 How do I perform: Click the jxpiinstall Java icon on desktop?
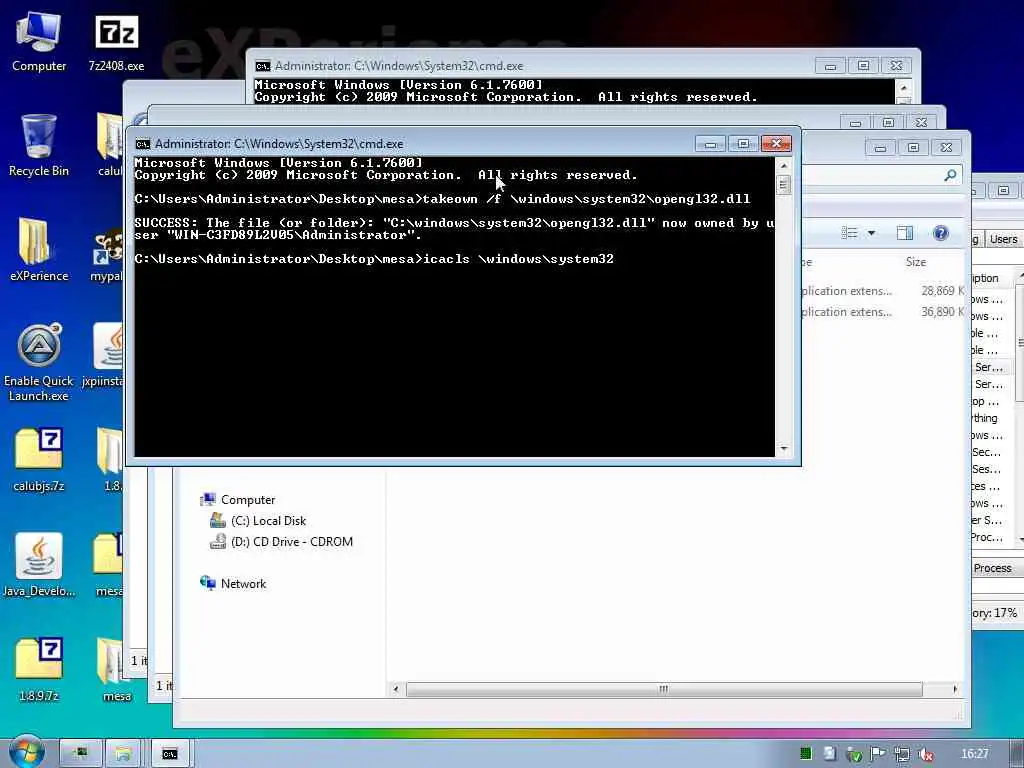pos(104,355)
